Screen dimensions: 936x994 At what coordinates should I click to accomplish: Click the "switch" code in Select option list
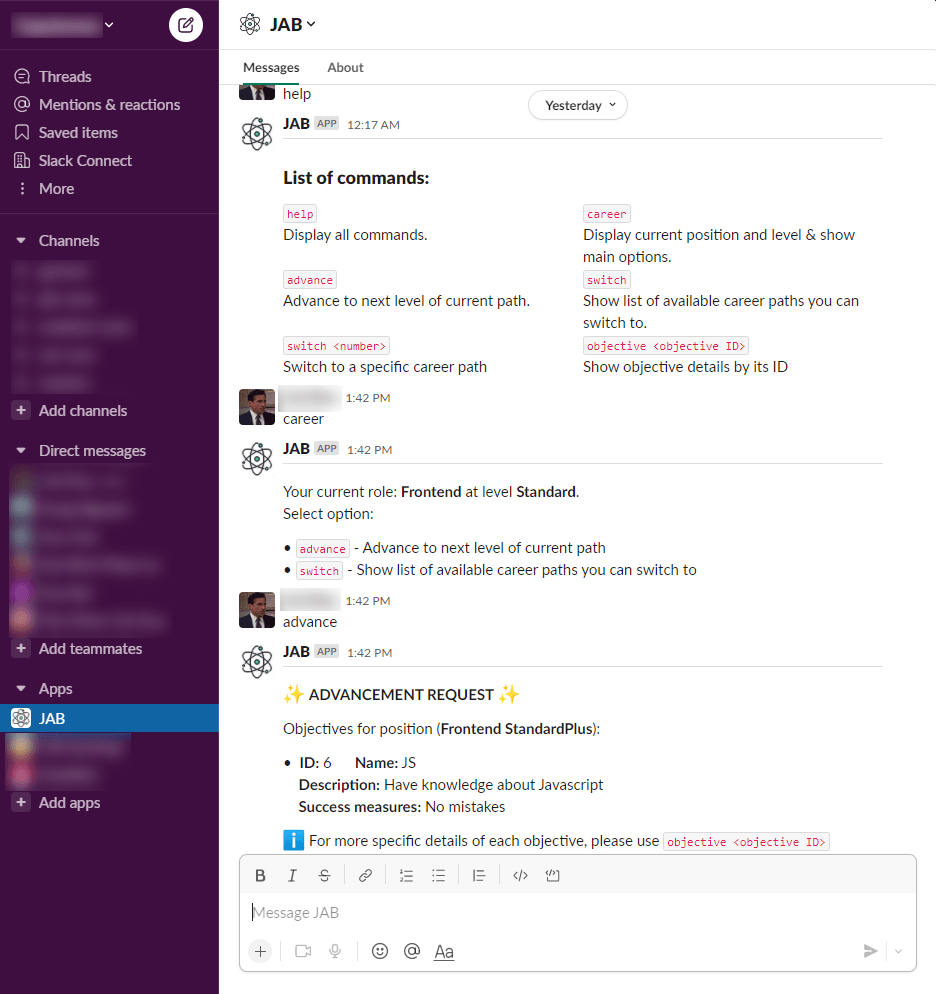[x=319, y=571]
